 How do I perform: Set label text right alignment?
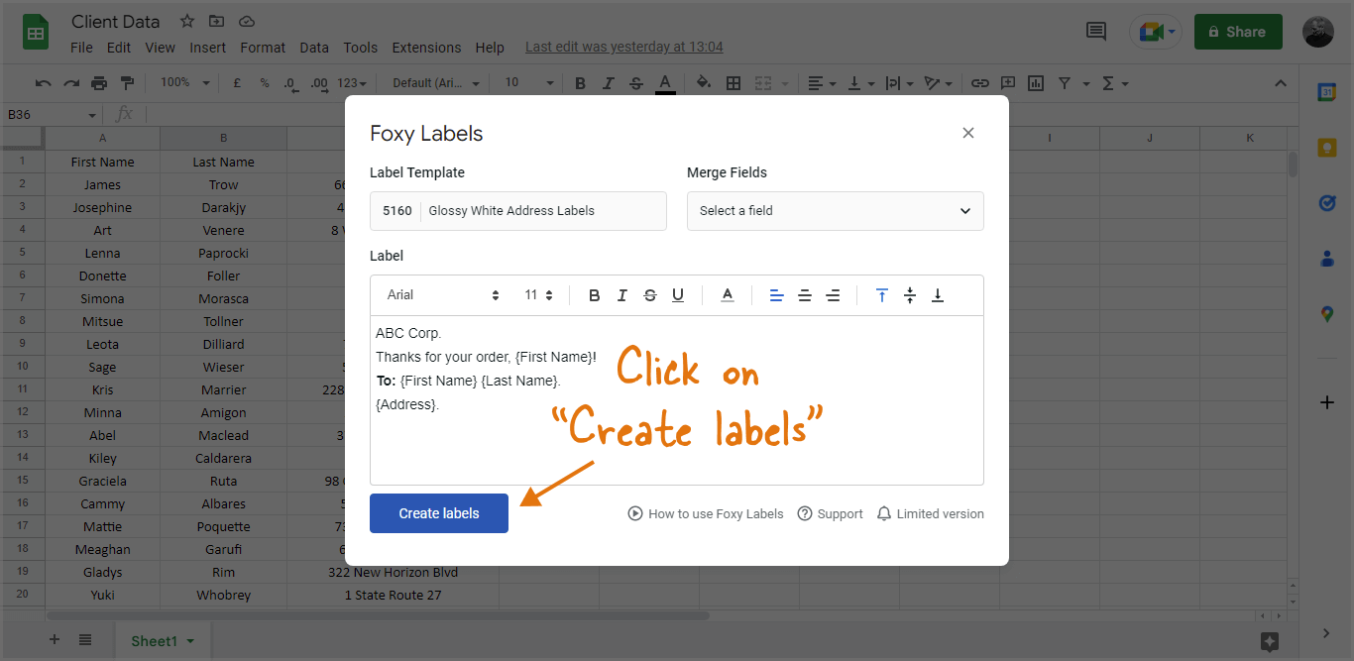coord(832,295)
